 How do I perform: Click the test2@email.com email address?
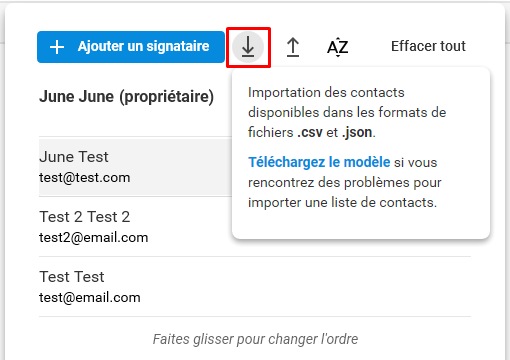94,238
